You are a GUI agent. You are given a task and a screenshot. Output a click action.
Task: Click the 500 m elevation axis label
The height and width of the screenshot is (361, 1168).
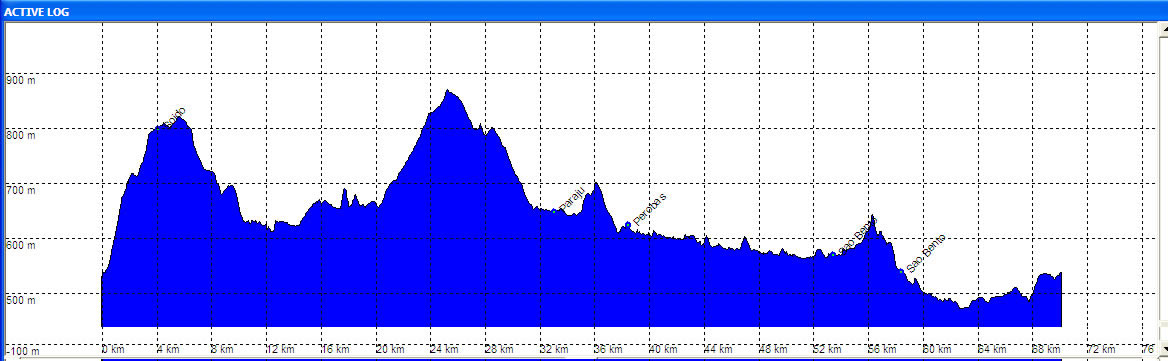21,301
